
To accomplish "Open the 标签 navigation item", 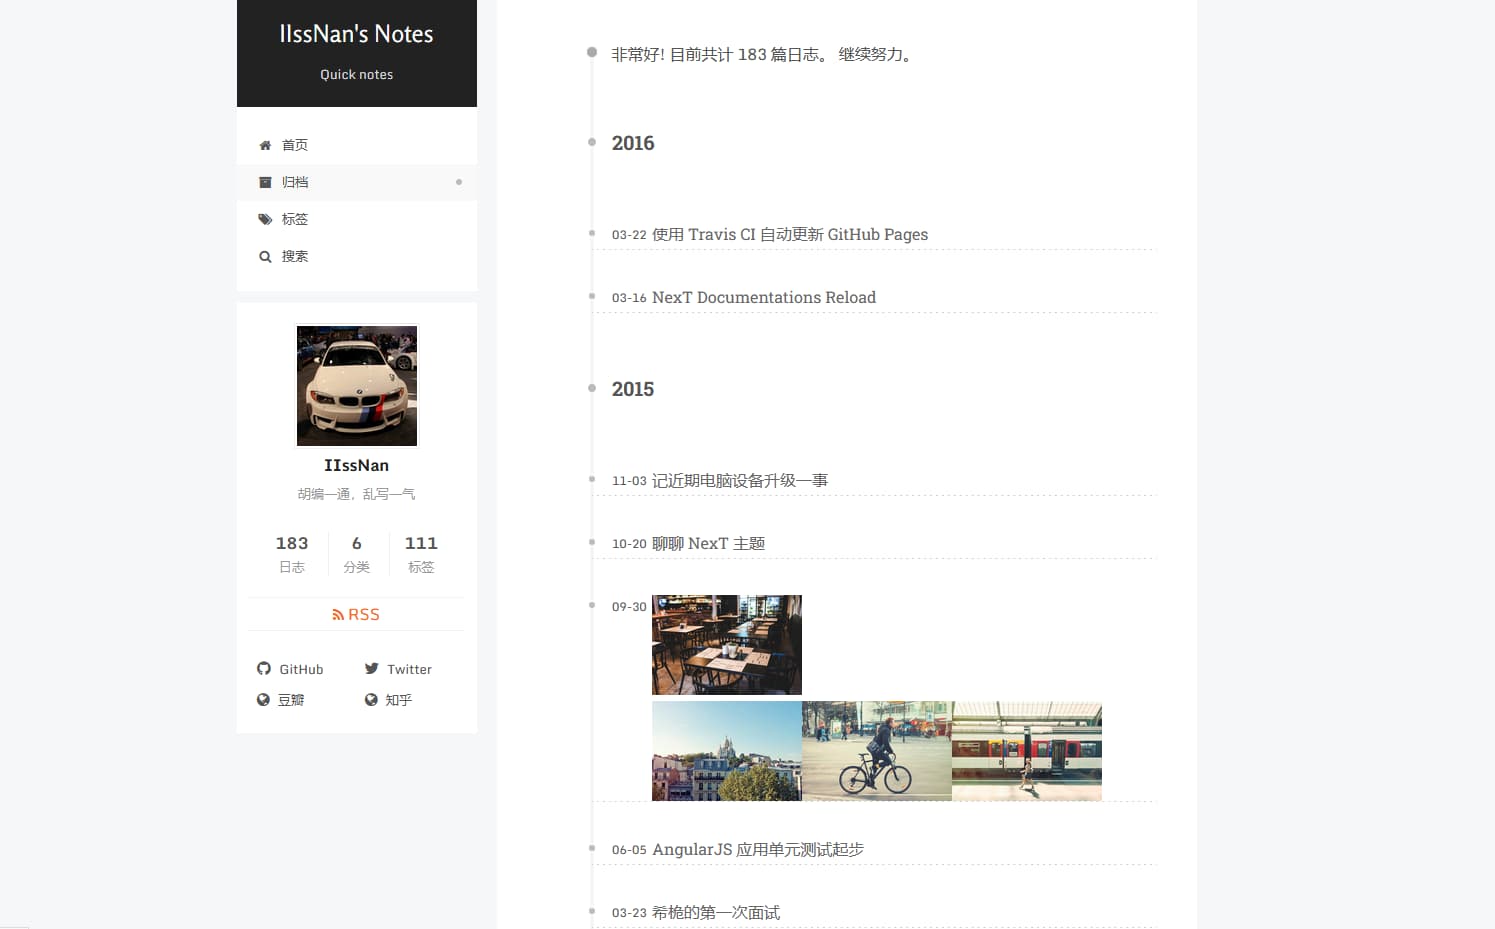I will 296,218.
